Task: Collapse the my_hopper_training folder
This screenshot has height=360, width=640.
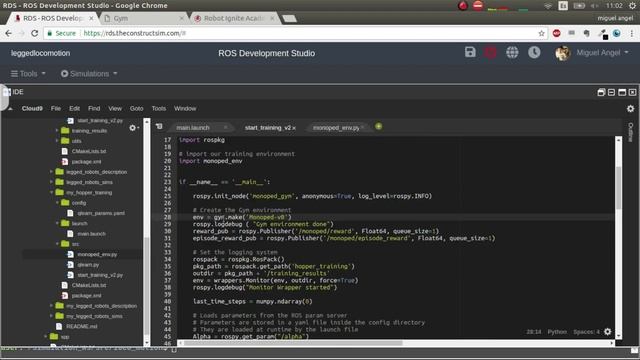Action: 51,192
